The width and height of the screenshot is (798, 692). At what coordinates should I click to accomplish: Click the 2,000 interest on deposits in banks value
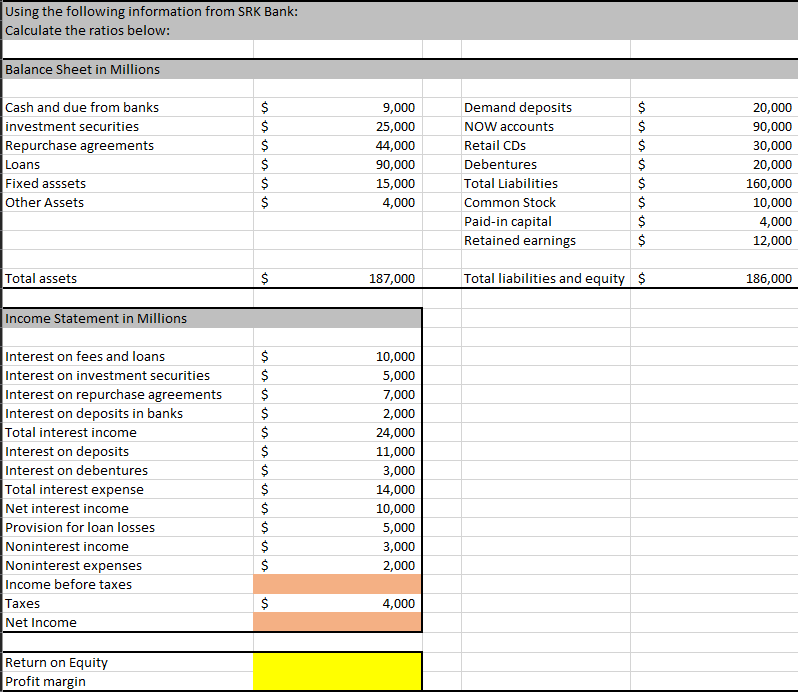pos(338,413)
